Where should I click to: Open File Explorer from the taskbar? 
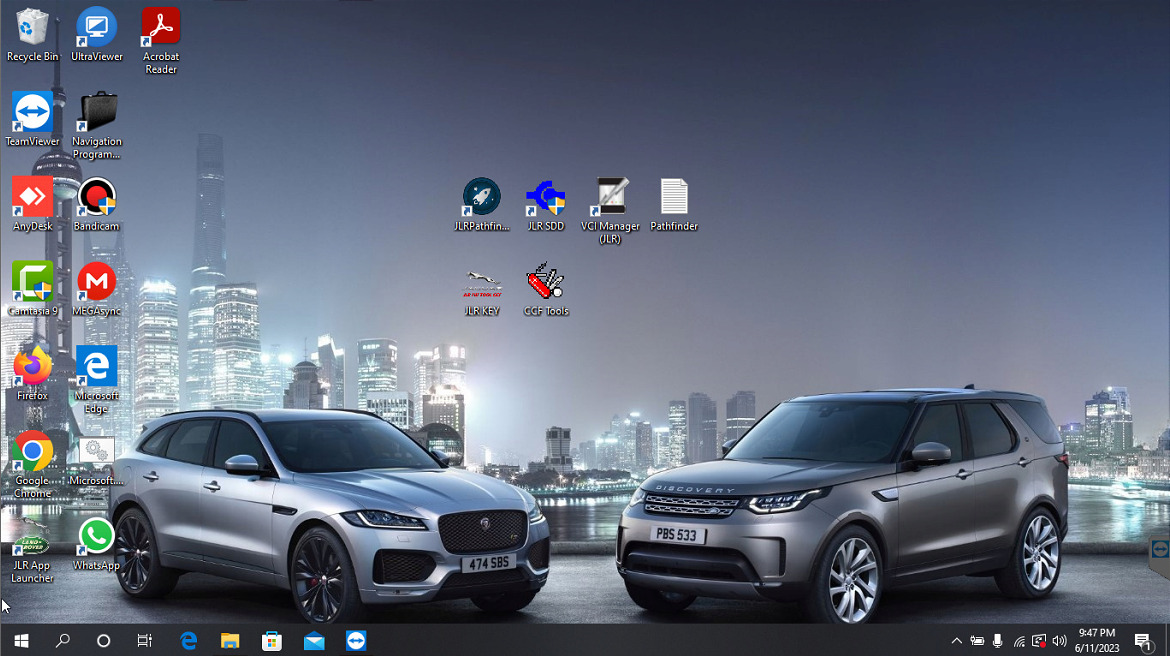[x=230, y=641]
